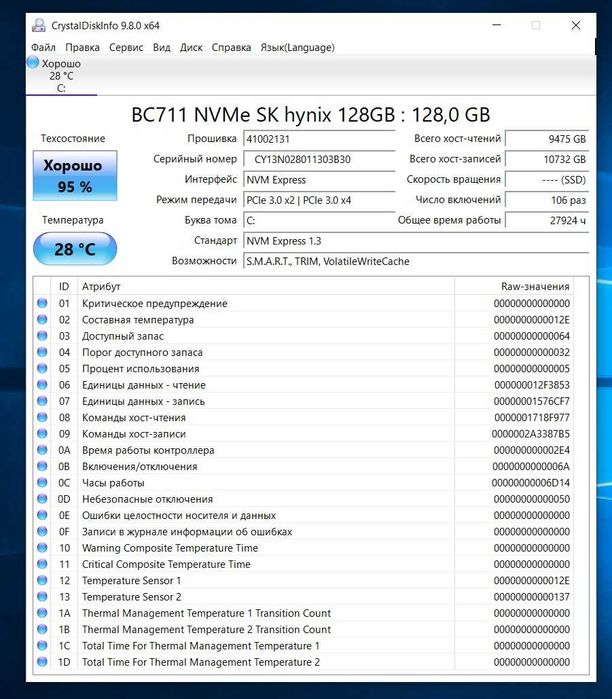This screenshot has width=612, height=699.
Task: Click status icon for Критическое предупреждение row
Action: pos(42,303)
